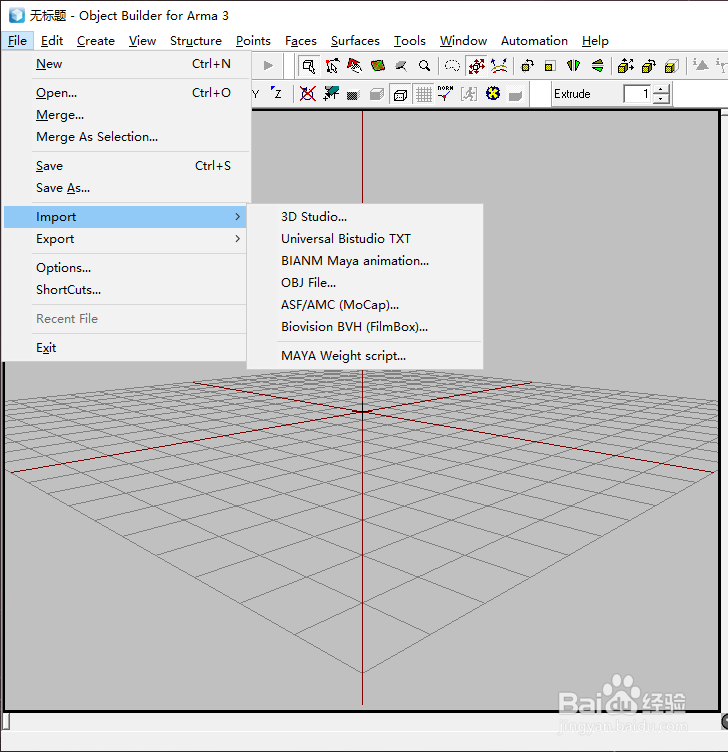Select Merge As Selection... entry
The height and width of the screenshot is (752, 728).
(127, 137)
